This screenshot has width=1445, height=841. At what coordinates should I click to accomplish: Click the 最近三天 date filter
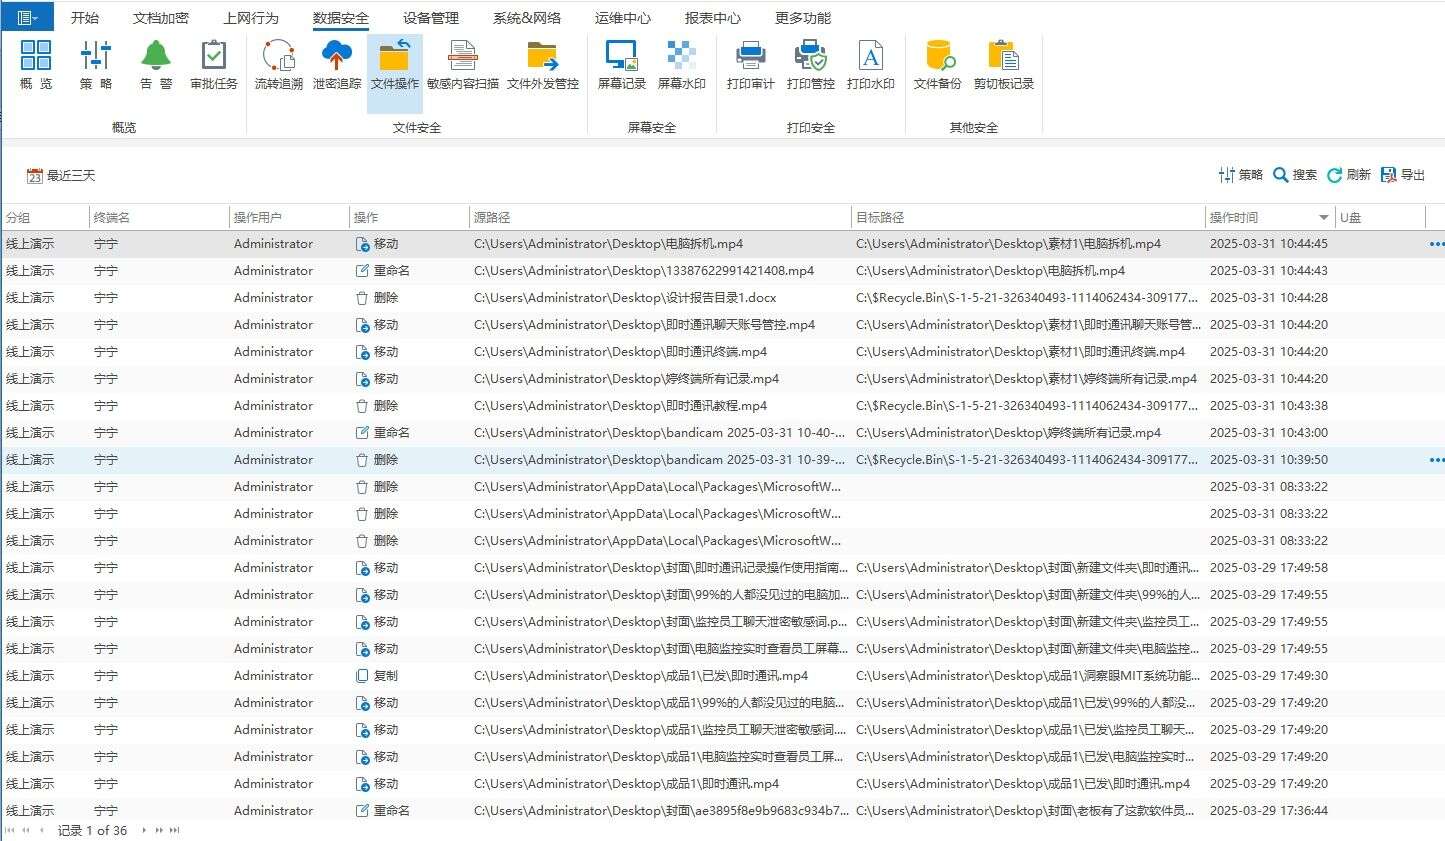point(62,174)
